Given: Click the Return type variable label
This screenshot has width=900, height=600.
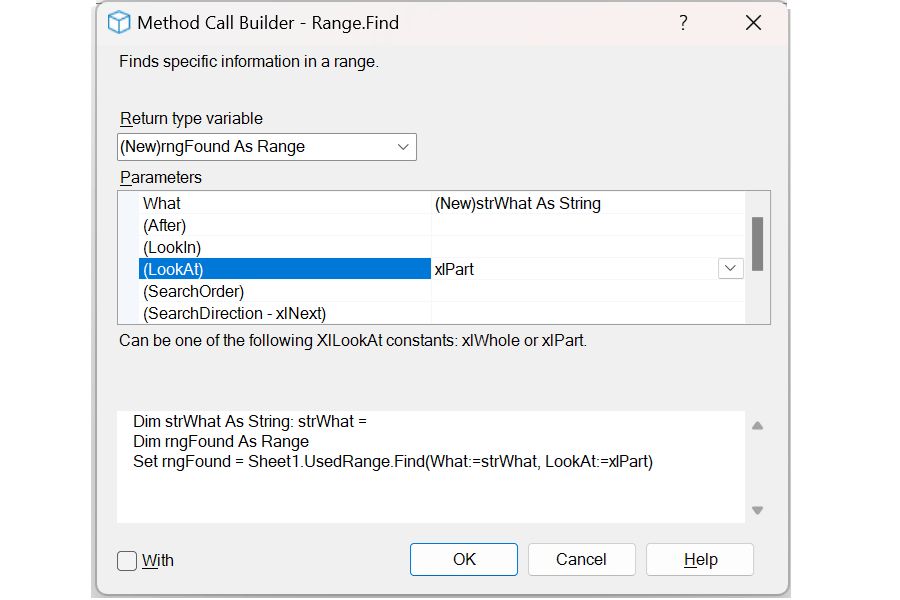Looking at the screenshot, I should coord(191,118).
